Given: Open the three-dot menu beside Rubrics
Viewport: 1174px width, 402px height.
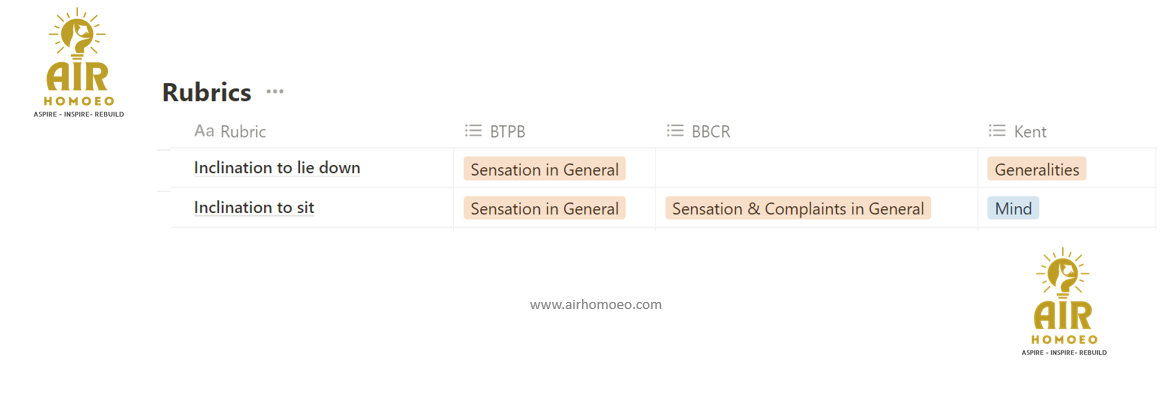Looking at the screenshot, I should coord(275,92).
